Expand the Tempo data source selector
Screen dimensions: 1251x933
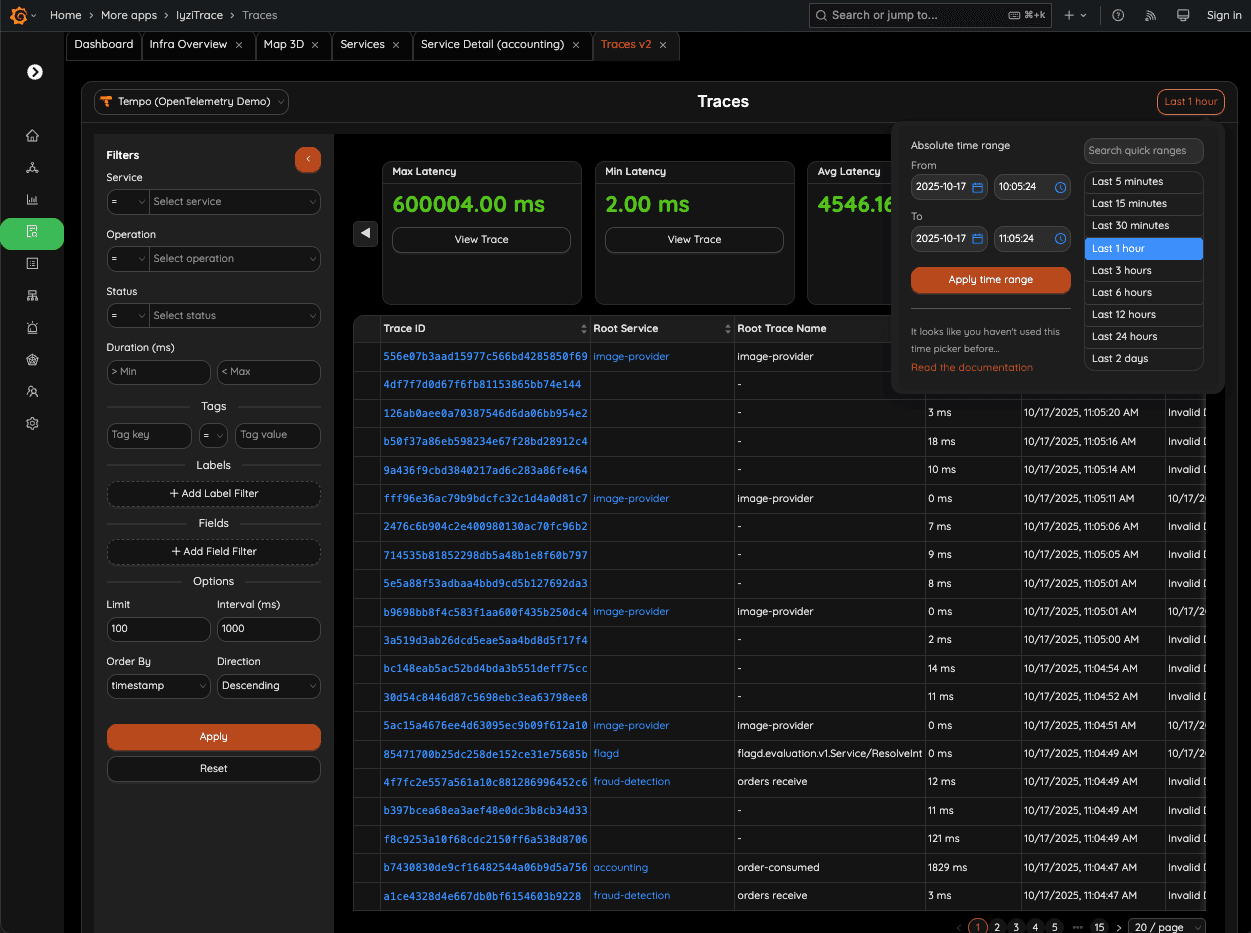(x=191, y=102)
